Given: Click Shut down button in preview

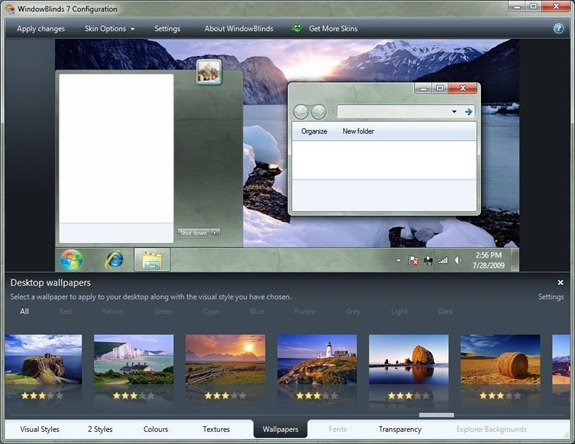Looking at the screenshot, I should point(194,233).
